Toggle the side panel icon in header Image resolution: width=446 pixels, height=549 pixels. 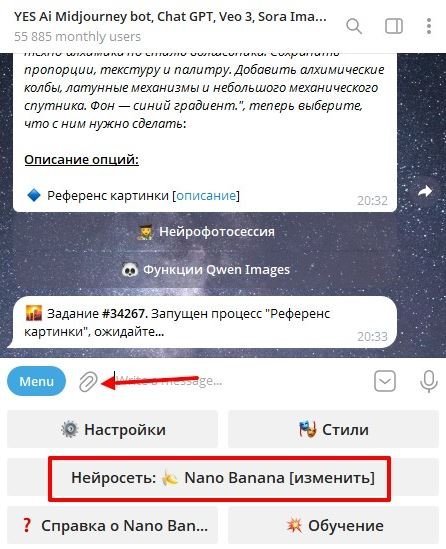coord(394,26)
